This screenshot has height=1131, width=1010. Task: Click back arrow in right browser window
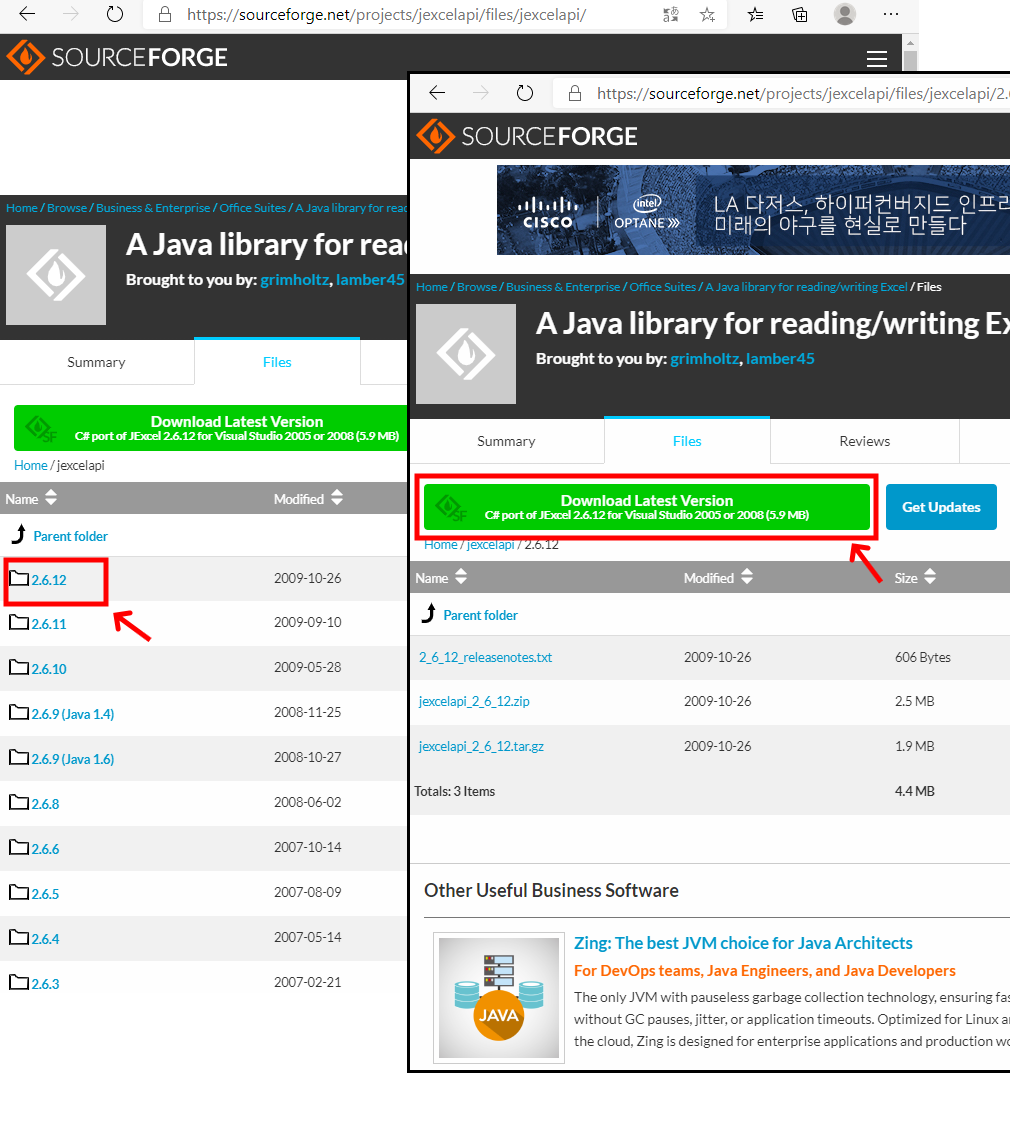(437, 92)
